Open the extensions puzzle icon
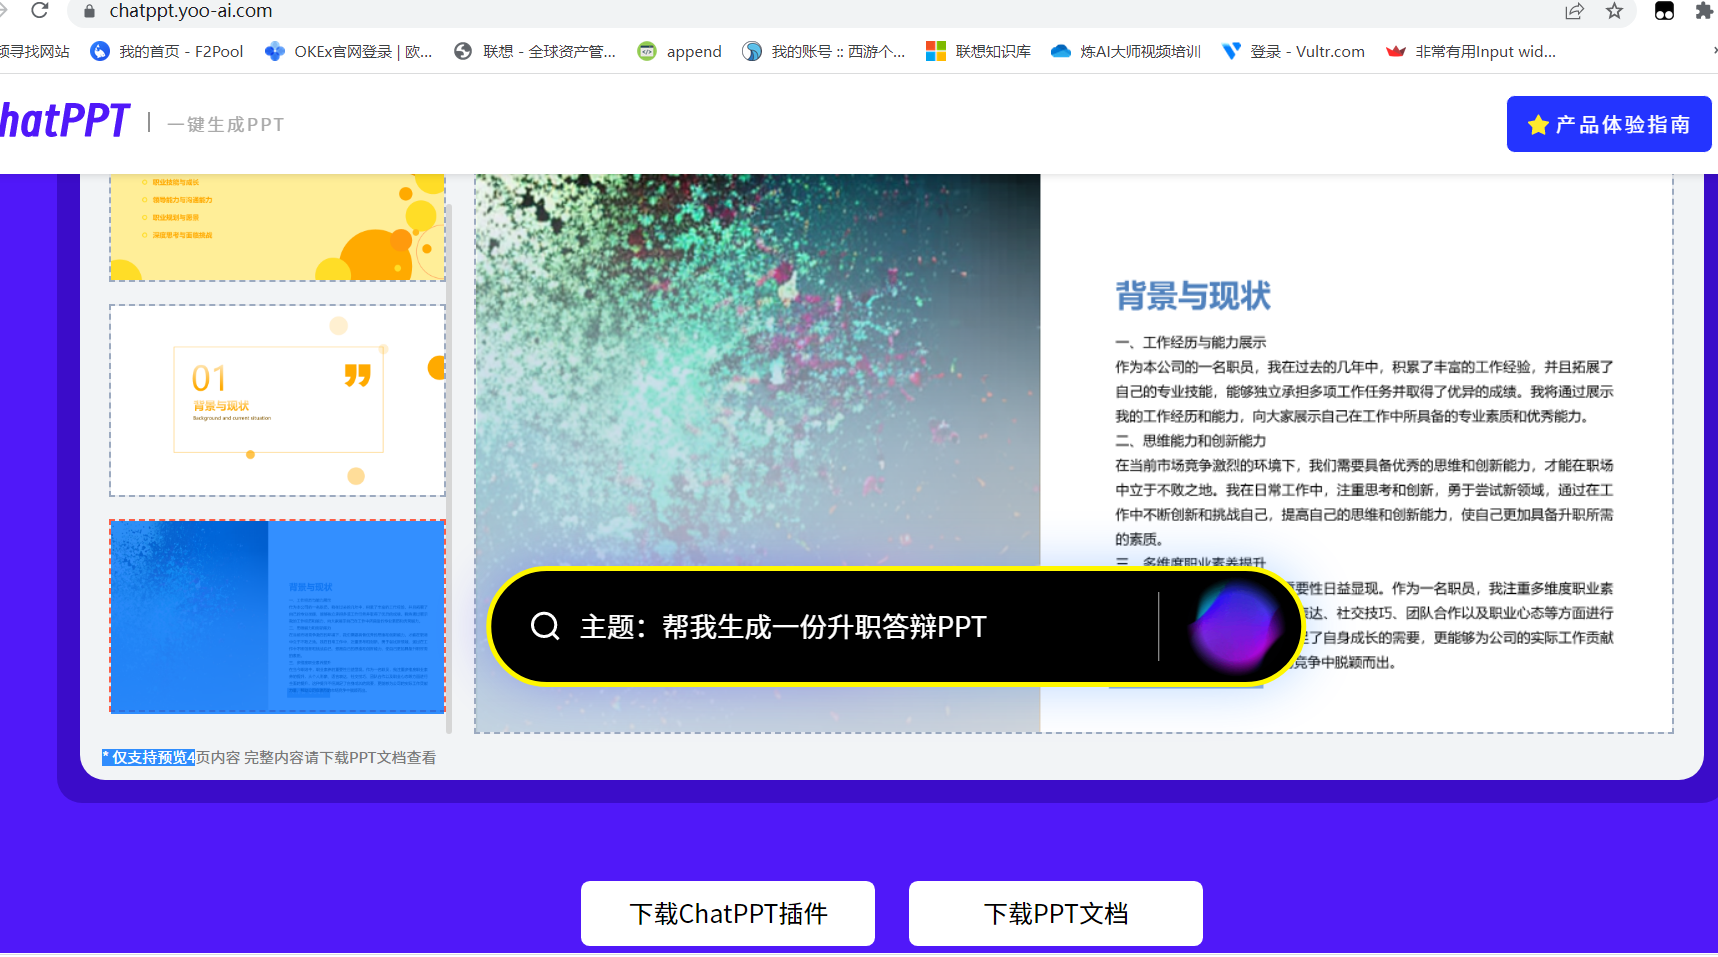Viewport: 1718px width, 957px height. pos(1704,11)
